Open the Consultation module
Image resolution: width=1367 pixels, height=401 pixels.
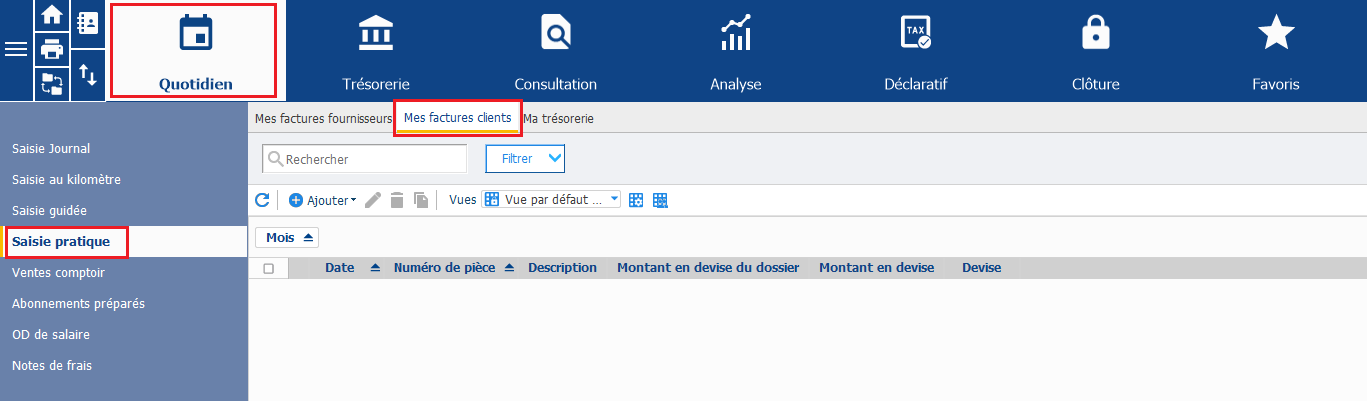[x=555, y=50]
